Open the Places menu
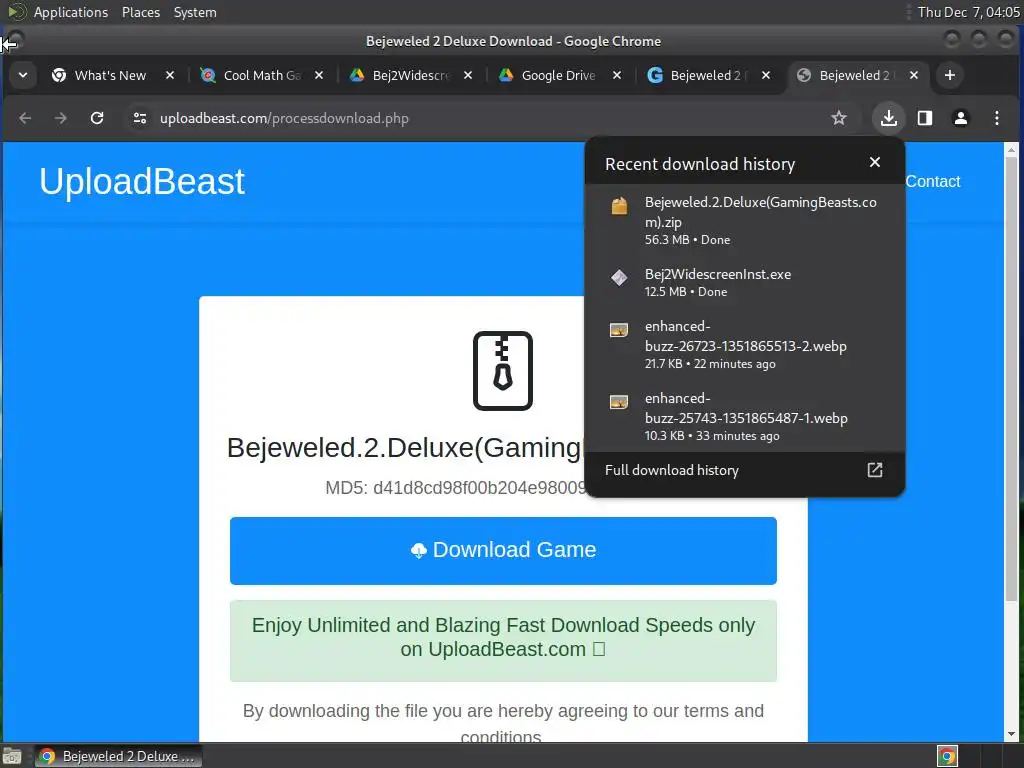The image size is (1024, 768). [x=140, y=12]
